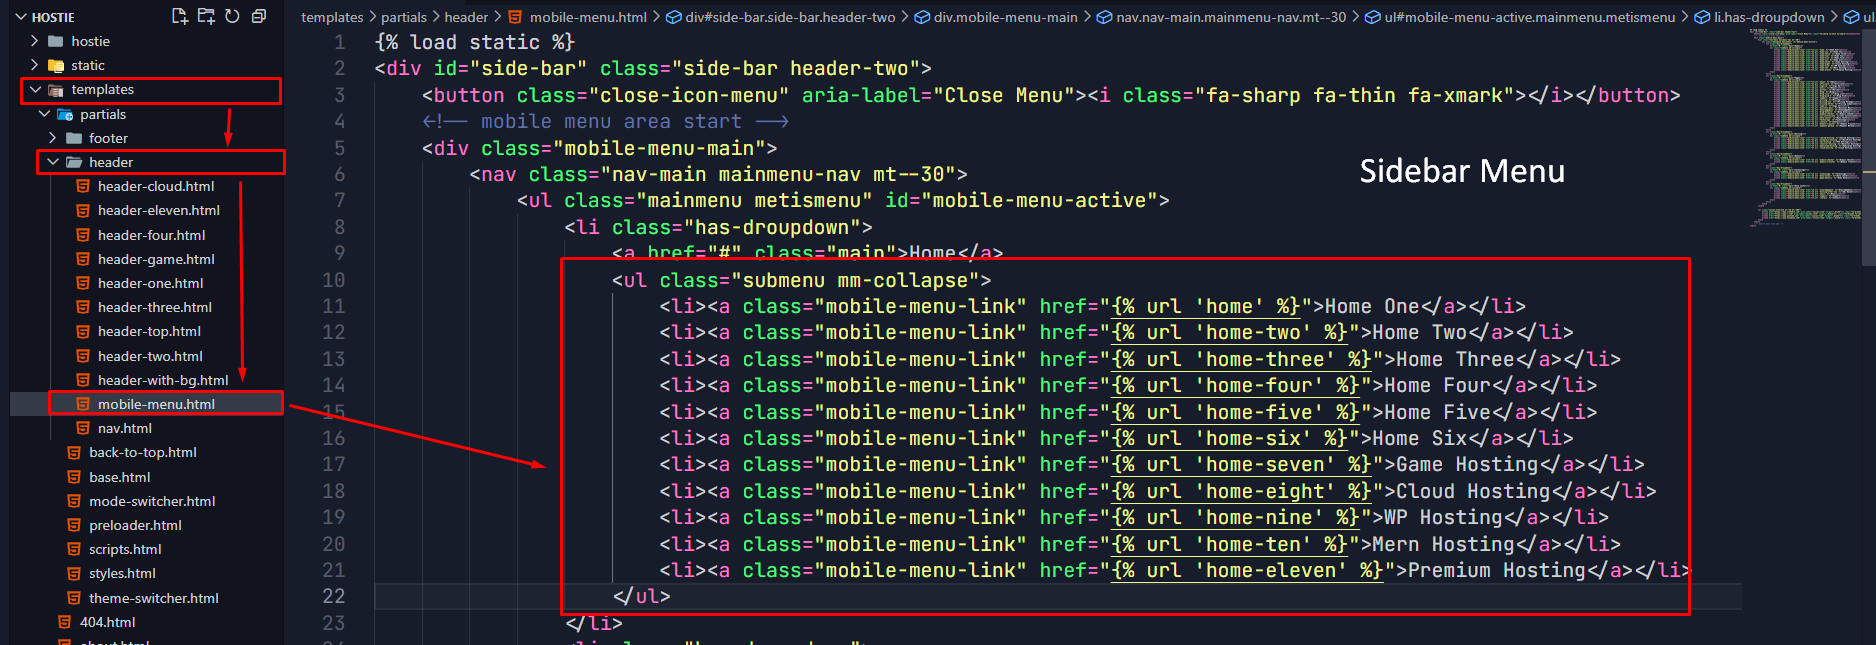Collapse all folders in explorer
Viewport: 1876px width, 645px height.
(259, 16)
